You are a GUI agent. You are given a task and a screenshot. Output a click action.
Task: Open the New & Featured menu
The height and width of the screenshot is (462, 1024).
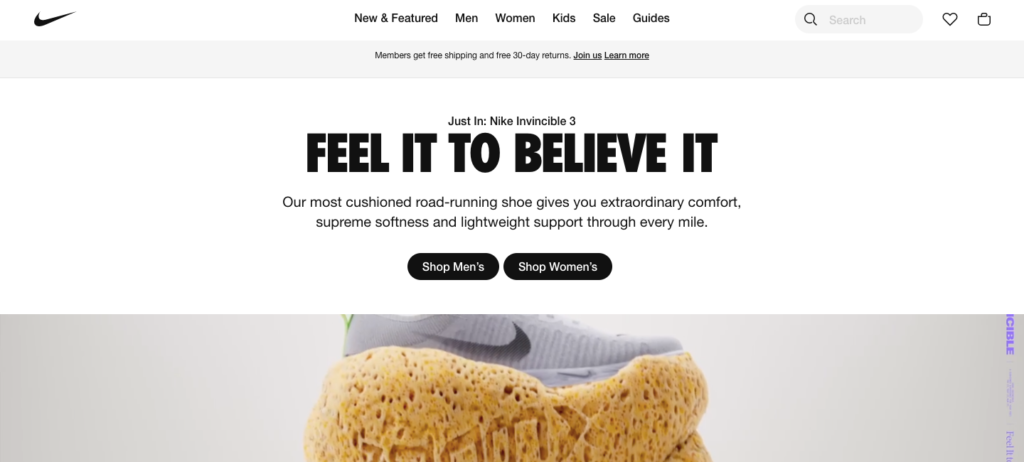(x=396, y=18)
